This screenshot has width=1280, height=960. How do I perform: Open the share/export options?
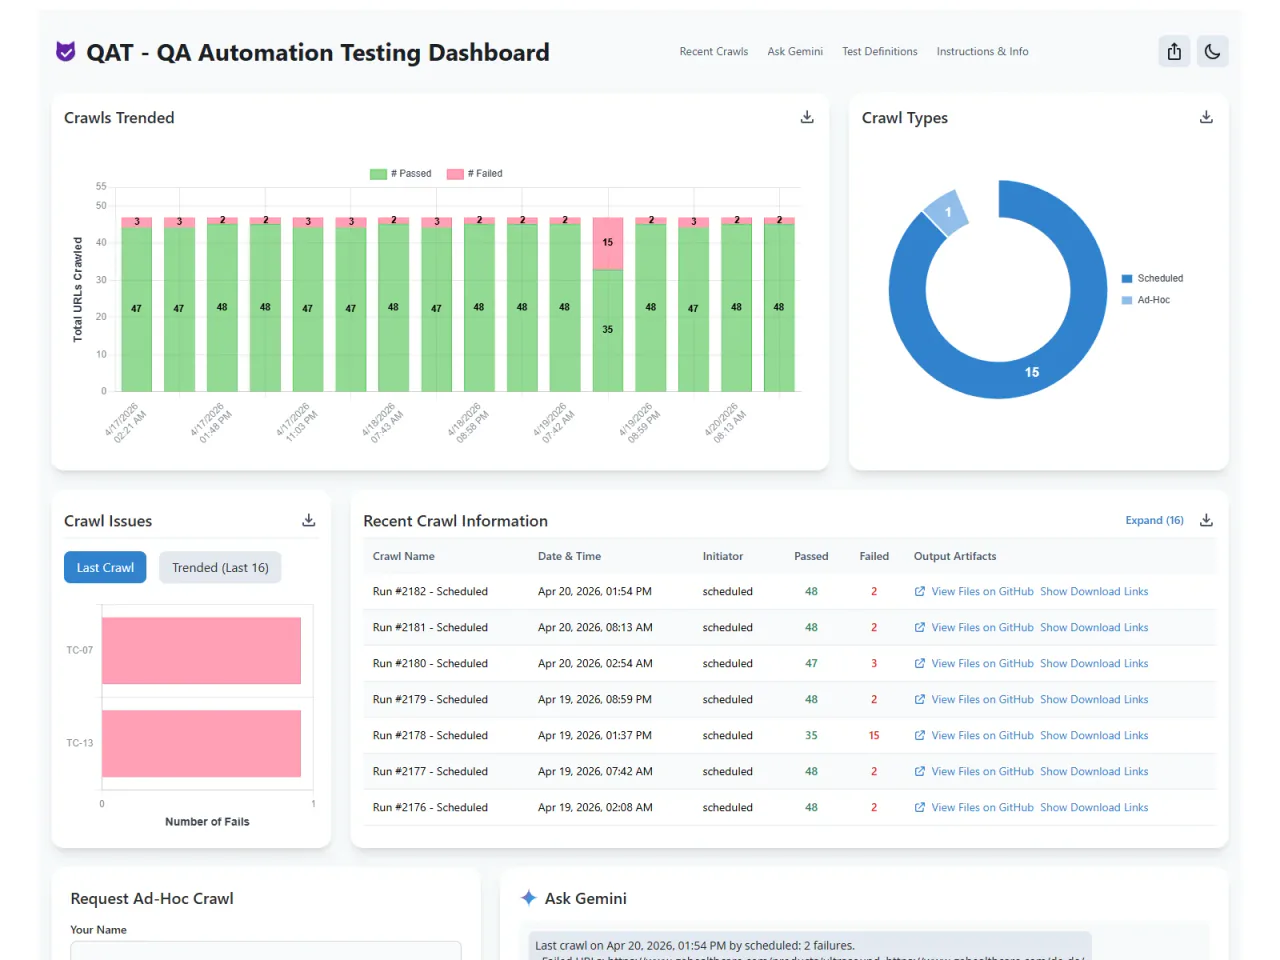[x=1174, y=51]
